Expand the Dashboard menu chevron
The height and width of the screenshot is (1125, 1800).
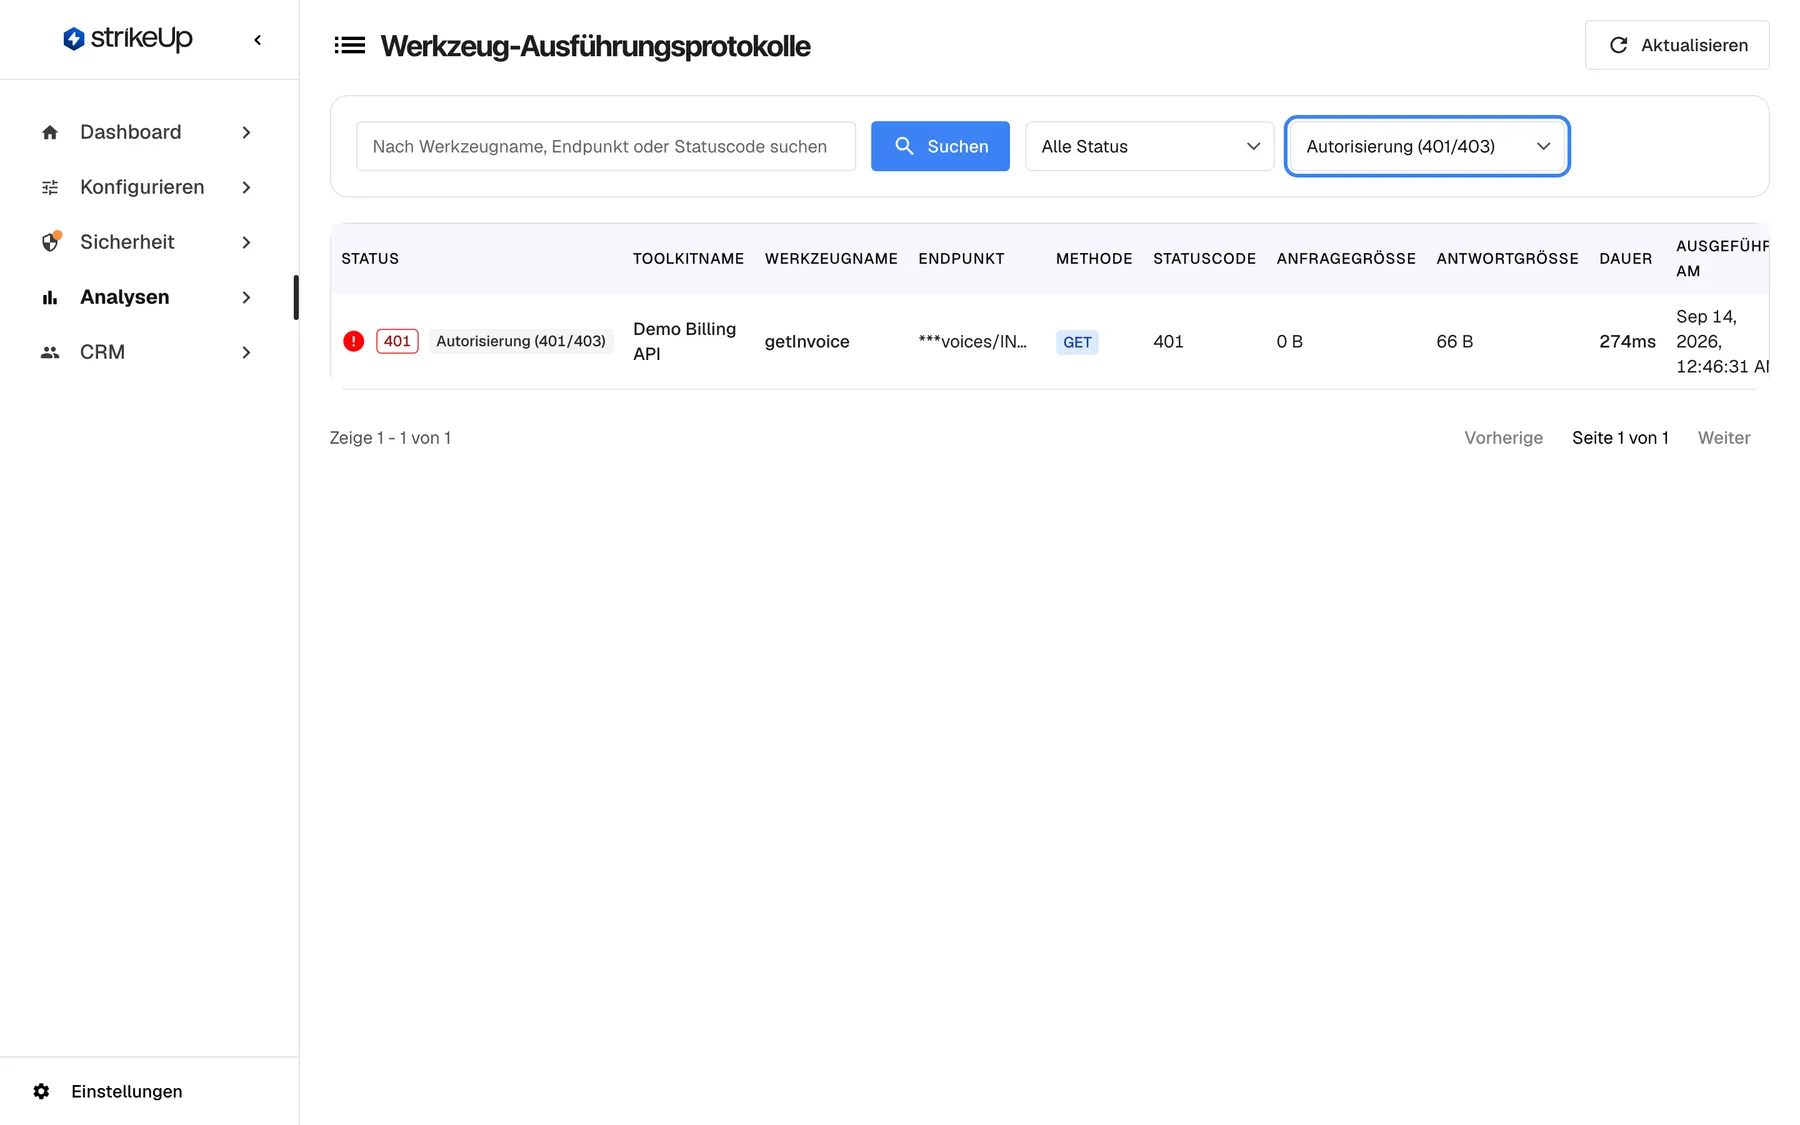click(x=246, y=132)
